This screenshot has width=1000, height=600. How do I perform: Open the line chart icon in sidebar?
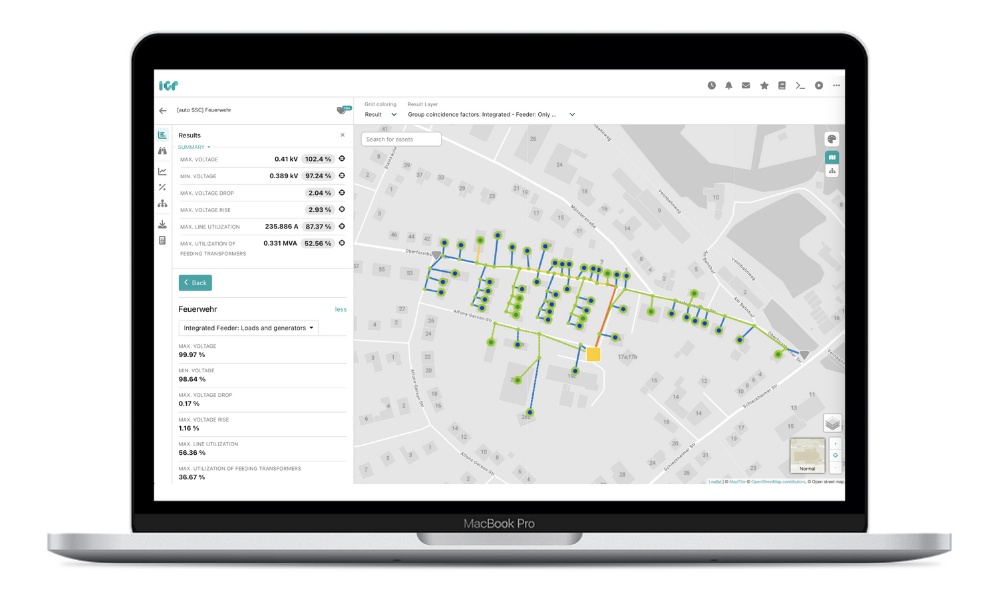tap(162, 171)
